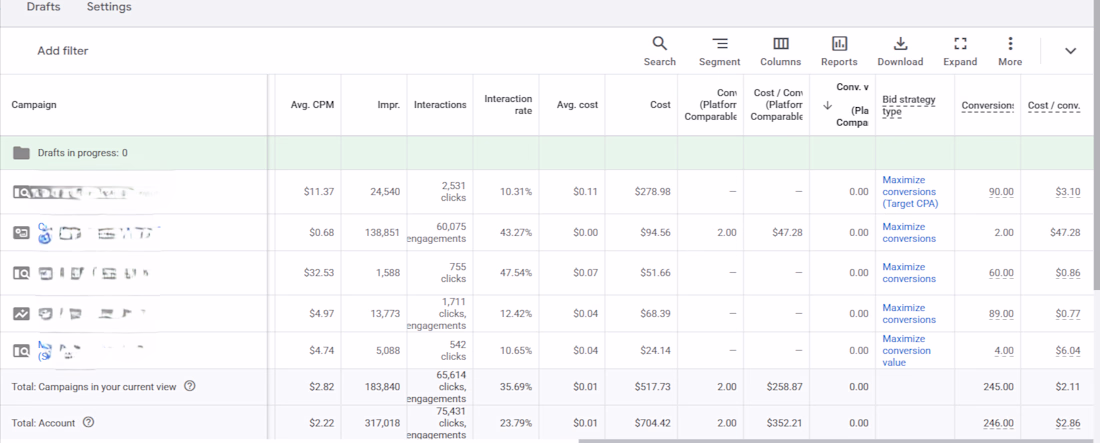Image resolution: width=1100 pixels, height=443 pixels.
Task: Click Add filter
Action: [x=62, y=51]
